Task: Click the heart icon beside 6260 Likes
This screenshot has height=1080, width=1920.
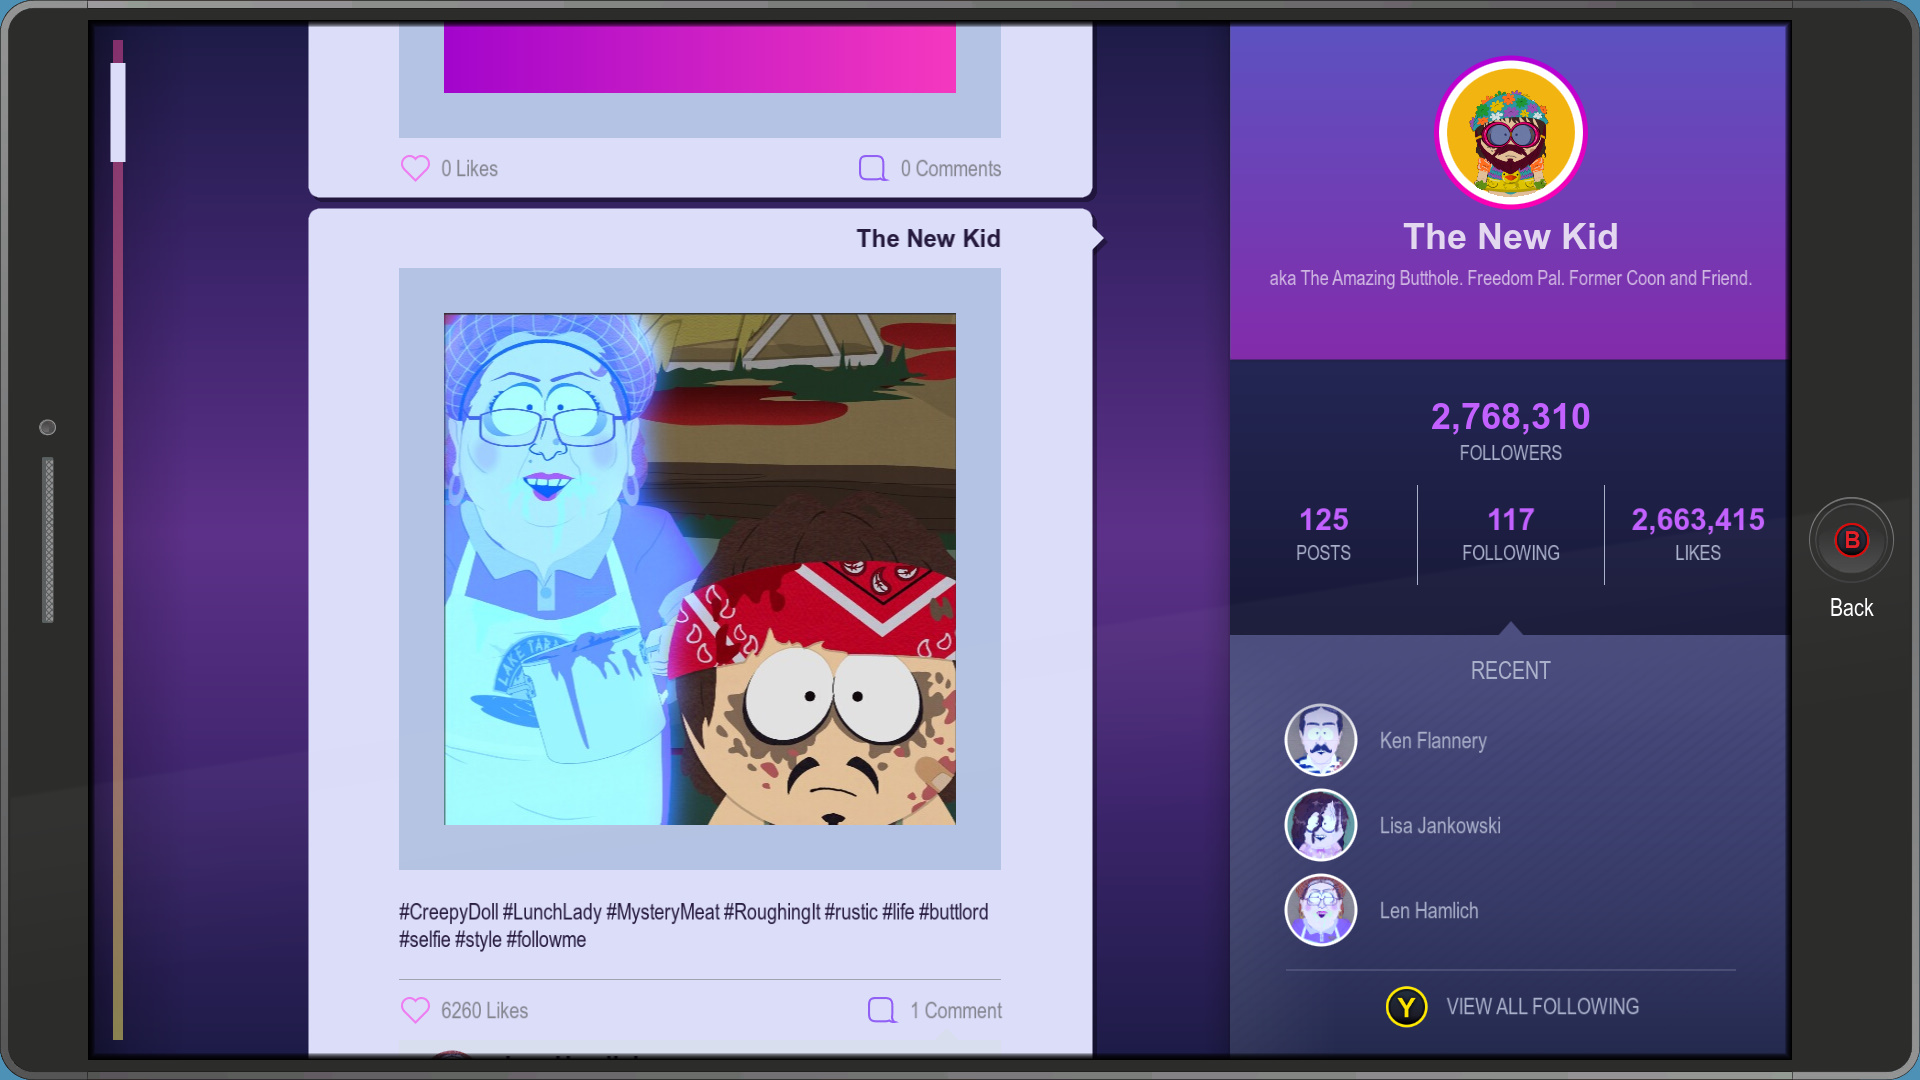Action: click(415, 1010)
